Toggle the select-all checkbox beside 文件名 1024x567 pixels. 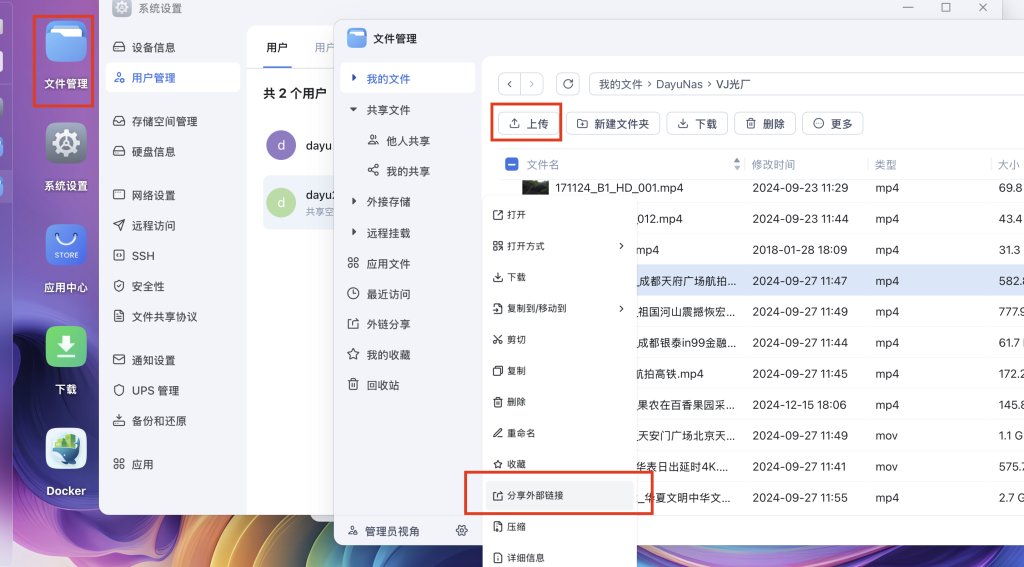(x=511, y=164)
